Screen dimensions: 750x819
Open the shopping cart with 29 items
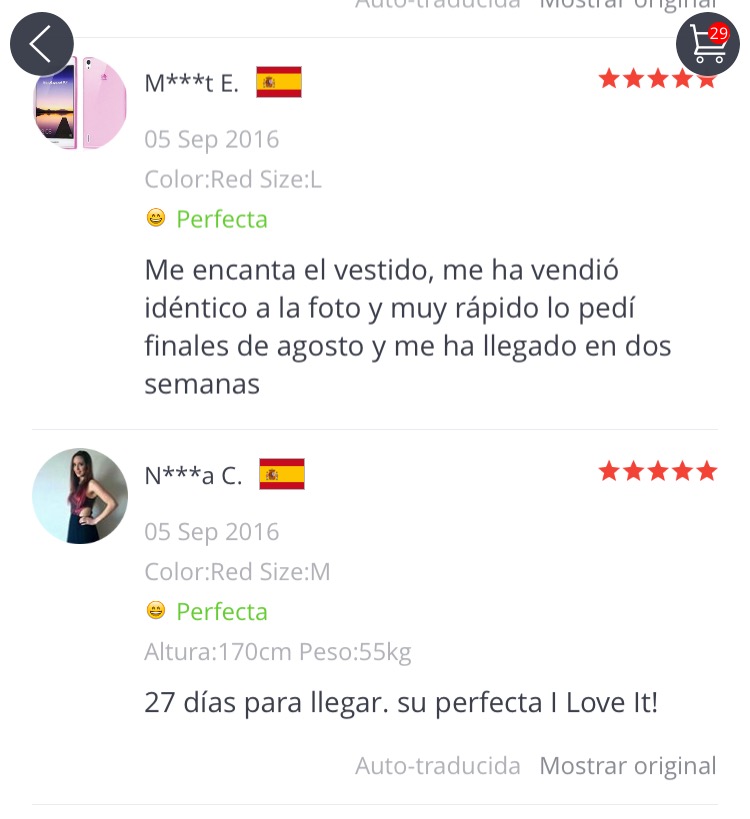(x=708, y=44)
